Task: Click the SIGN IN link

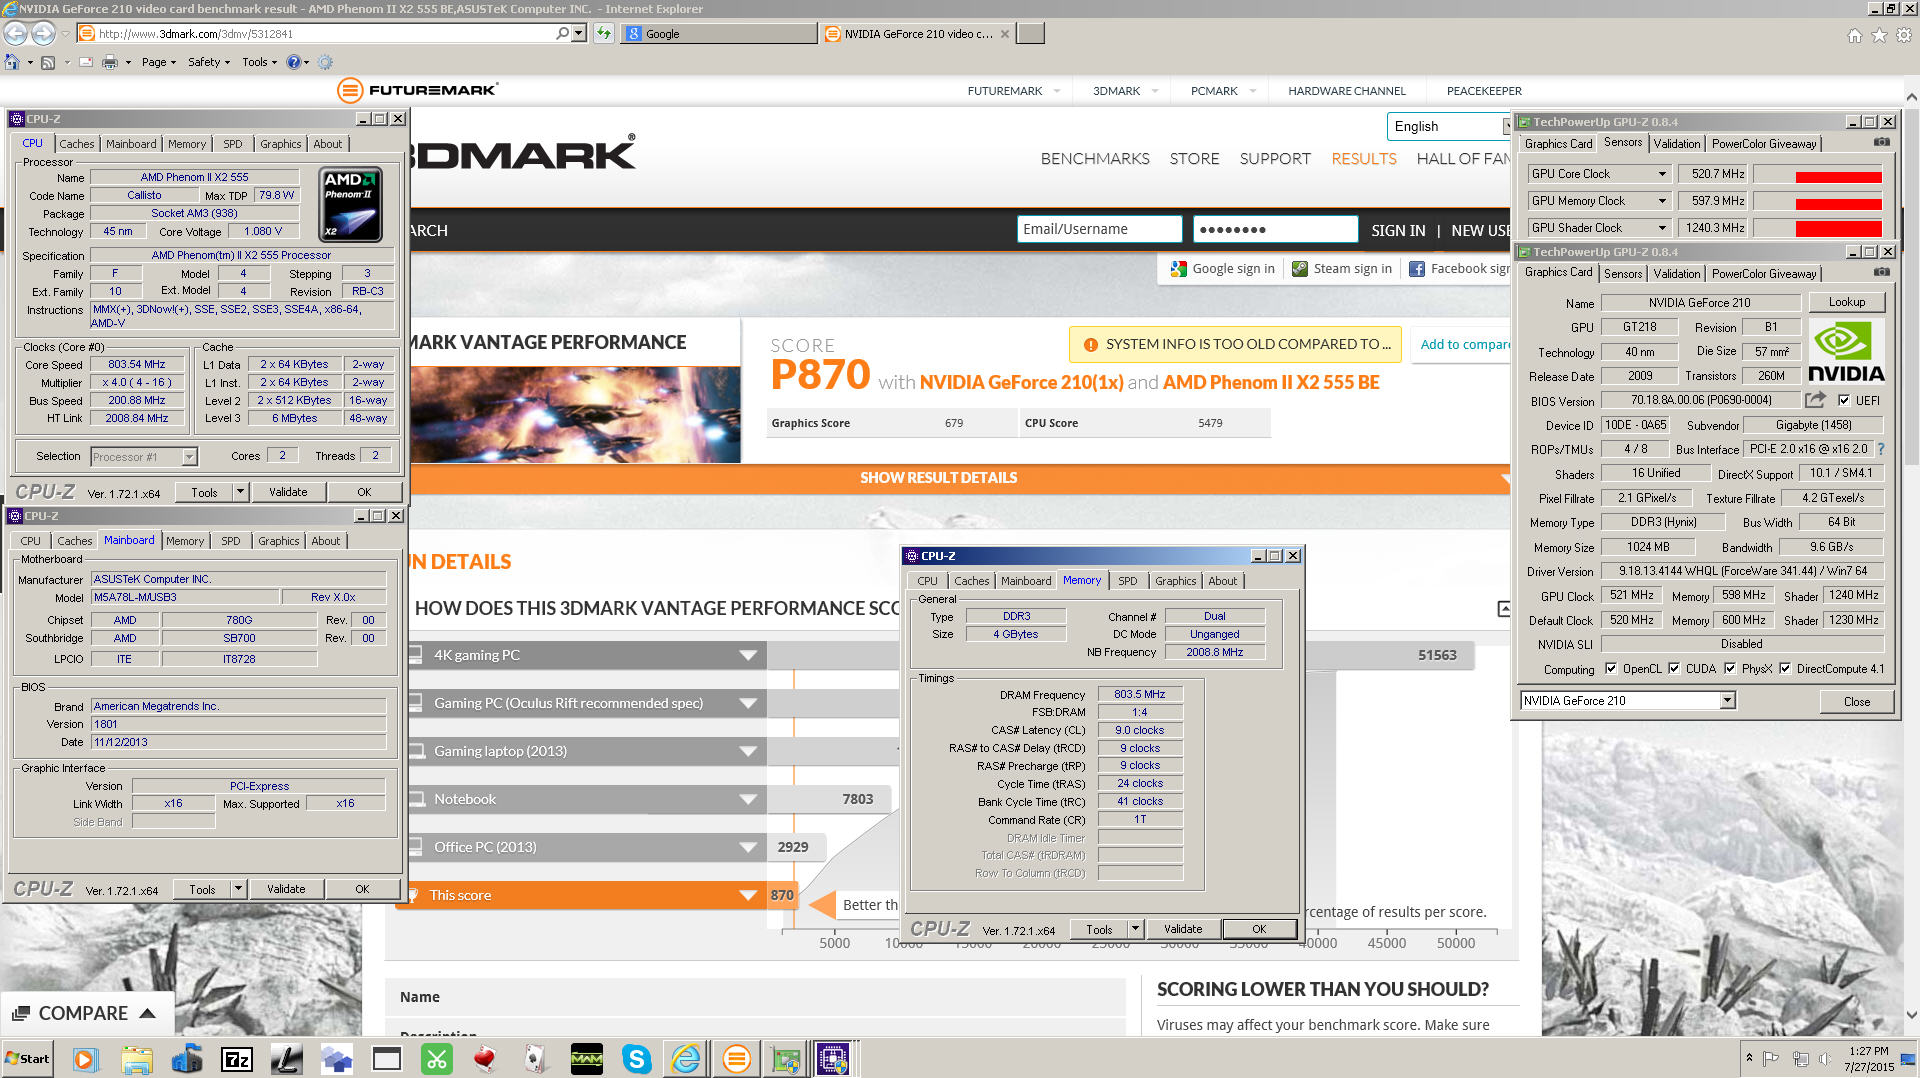Action: pos(1398,231)
